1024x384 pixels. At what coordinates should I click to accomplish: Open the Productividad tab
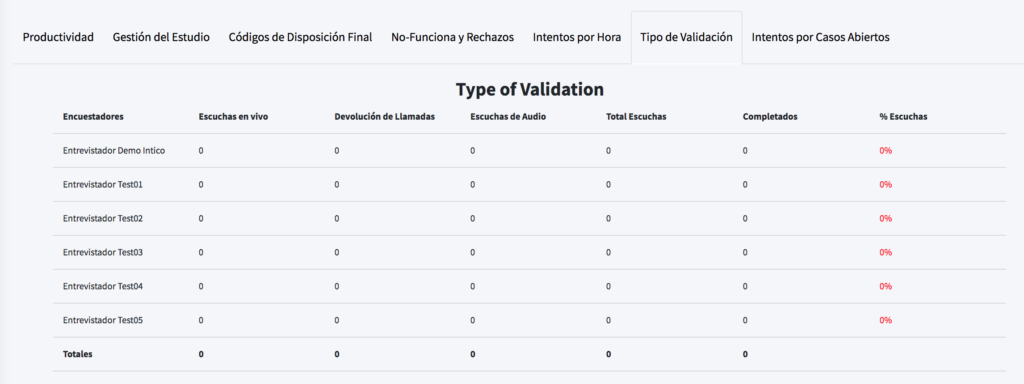[x=58, y=37]
